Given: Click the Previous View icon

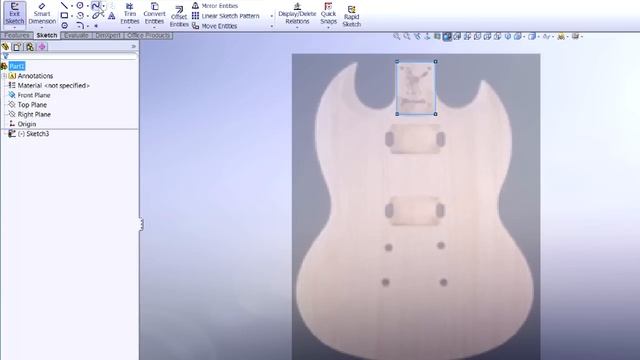Looking at the screenshot, I should 417,36.
